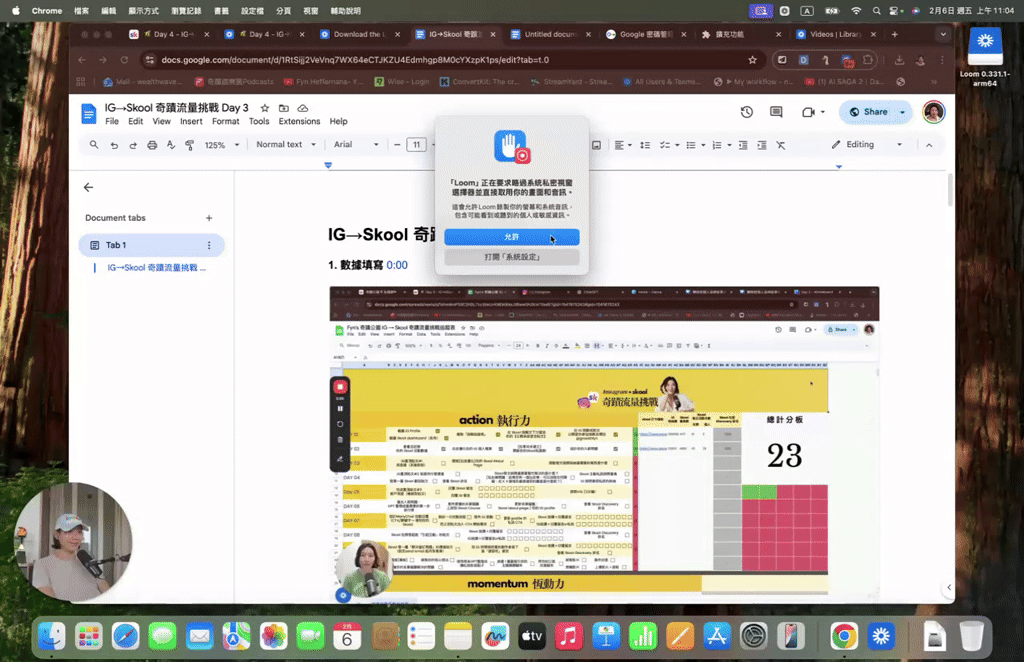Click the Meet video call icon

(x=808, y=112)
